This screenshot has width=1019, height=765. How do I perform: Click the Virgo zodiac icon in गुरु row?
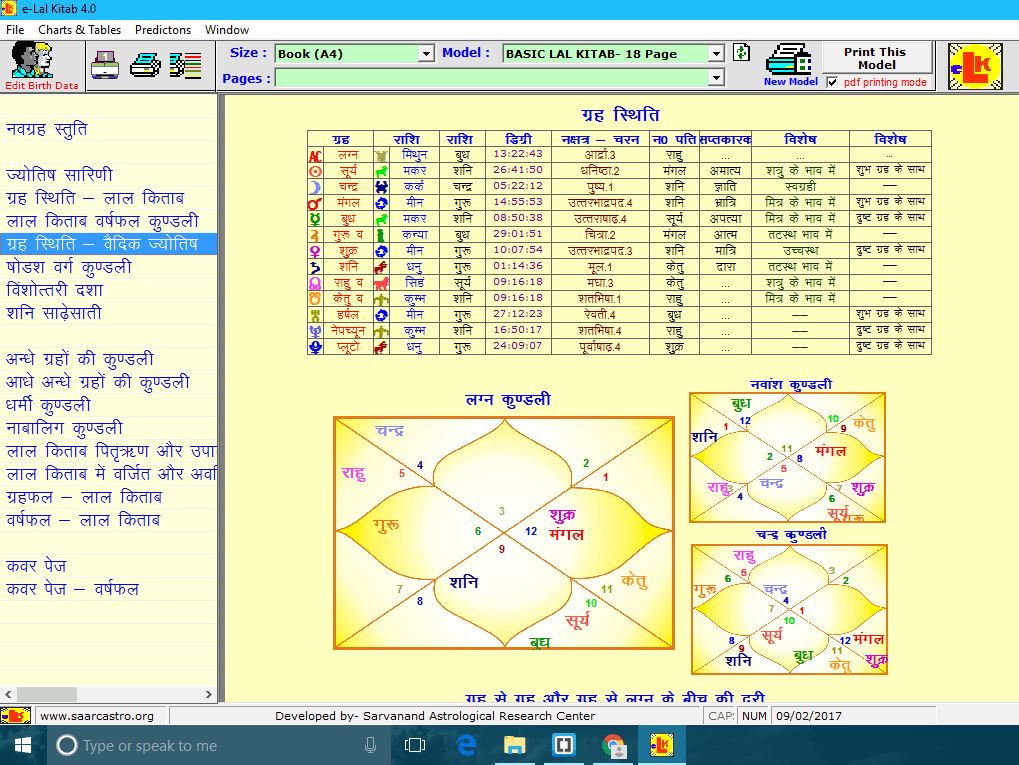(x=381, y=235)
